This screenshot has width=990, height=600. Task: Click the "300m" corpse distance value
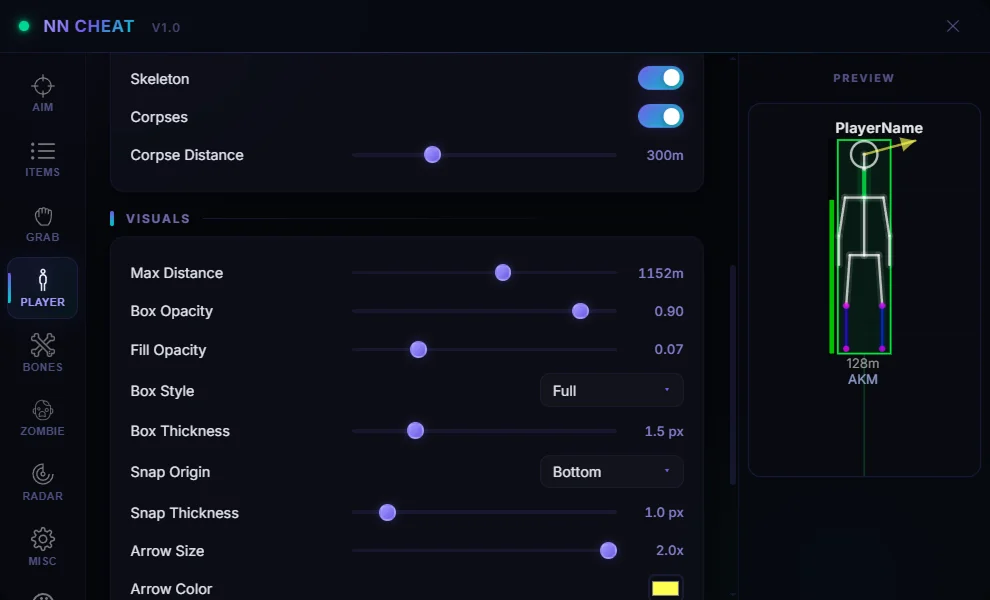(664, 155)
